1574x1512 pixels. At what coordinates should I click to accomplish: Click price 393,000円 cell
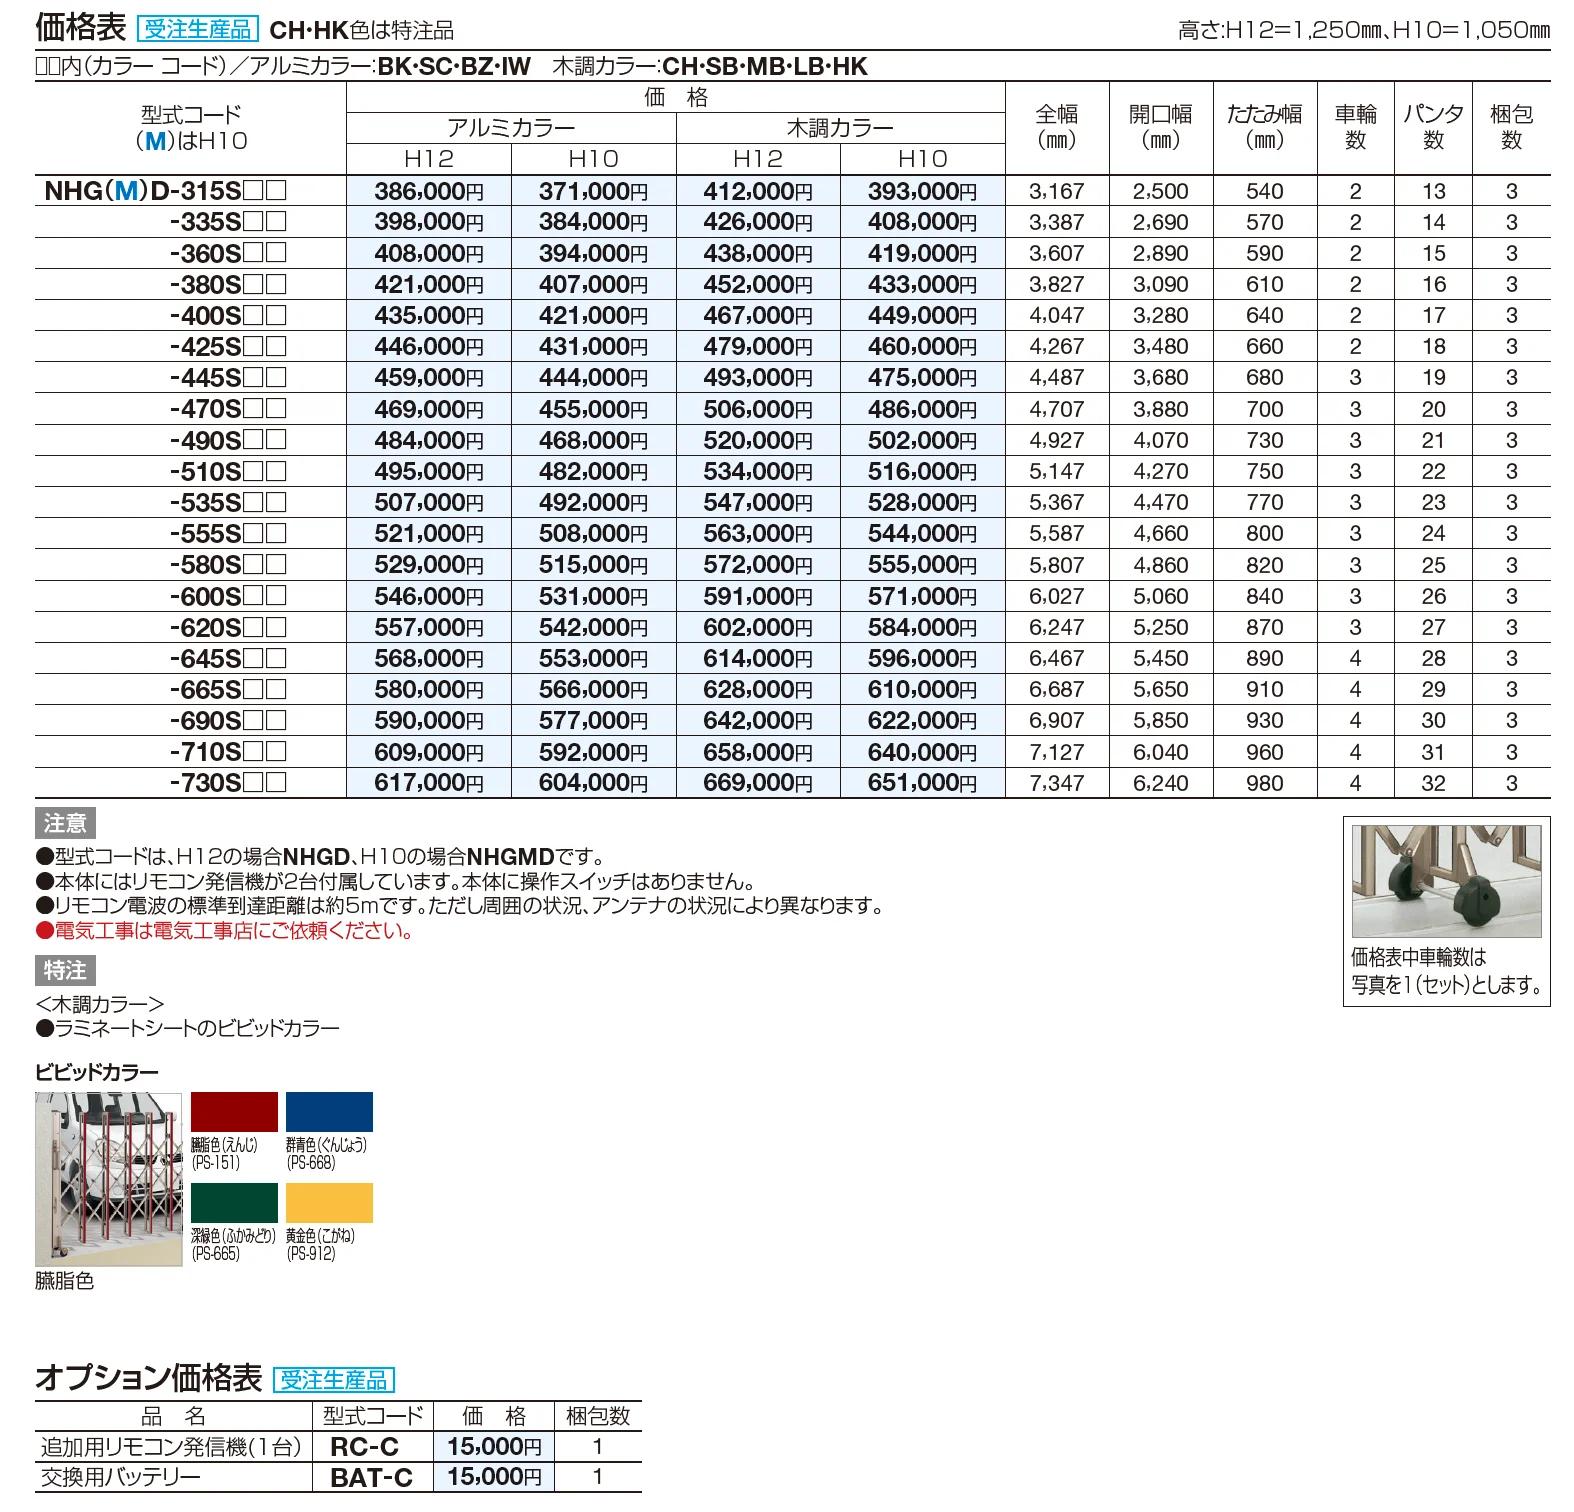(x=922, y=191)
